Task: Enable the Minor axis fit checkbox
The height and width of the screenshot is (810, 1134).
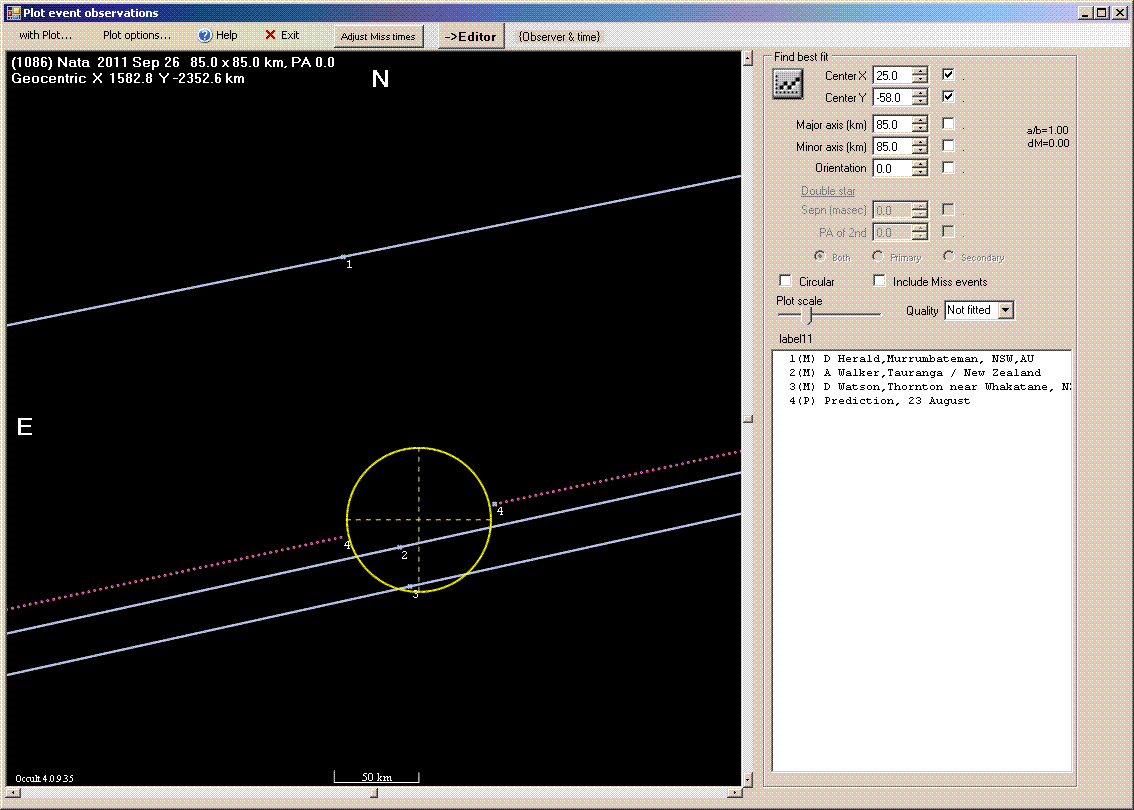Action: click(948, 145)
